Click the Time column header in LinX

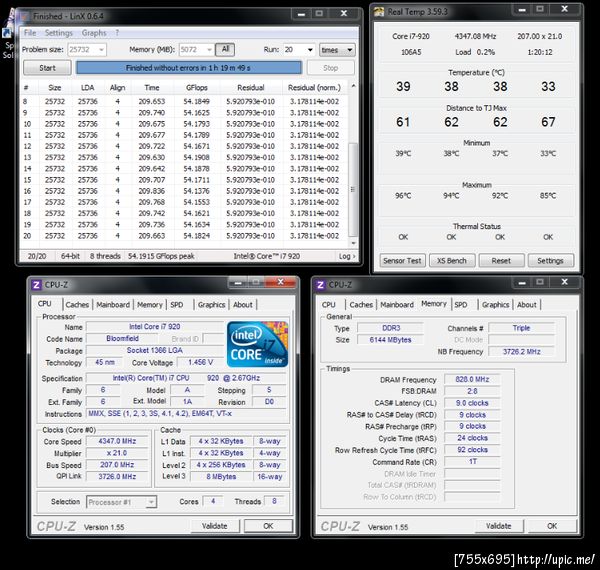click(152, 88)
